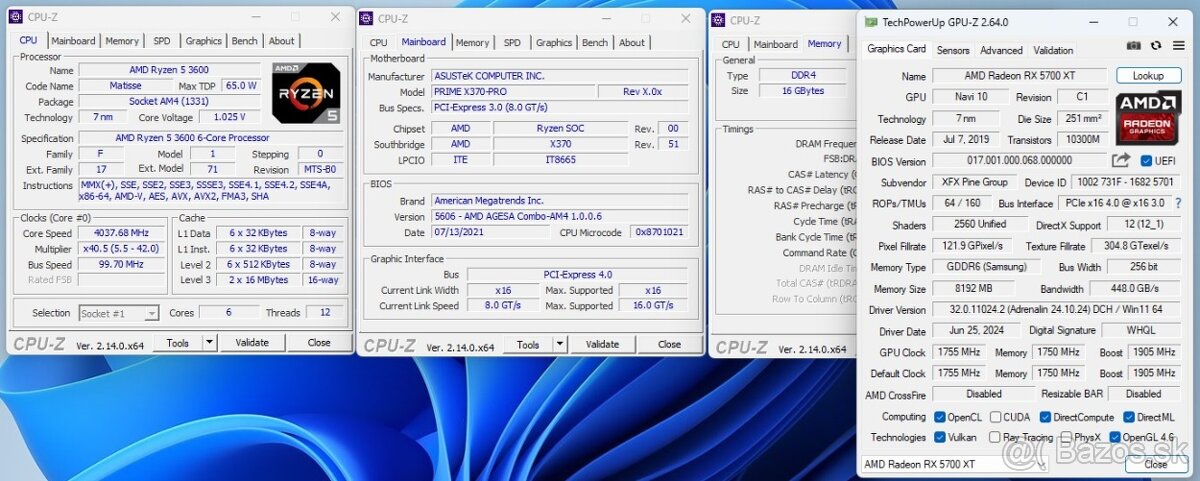Viewport: 1200px width, 481px height.
Task: Select the Graphics Card tab in GPU-Z
Action: click(x=896, y=49)
